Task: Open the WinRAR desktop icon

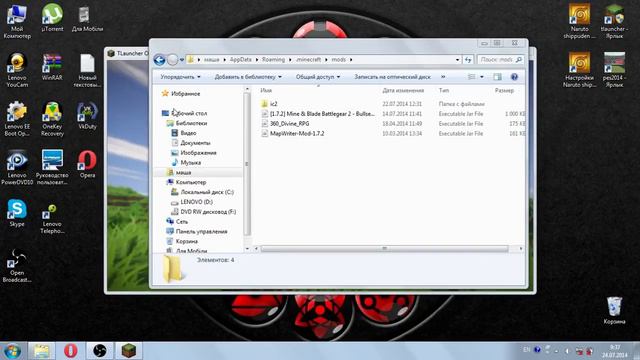Action: 52,67
